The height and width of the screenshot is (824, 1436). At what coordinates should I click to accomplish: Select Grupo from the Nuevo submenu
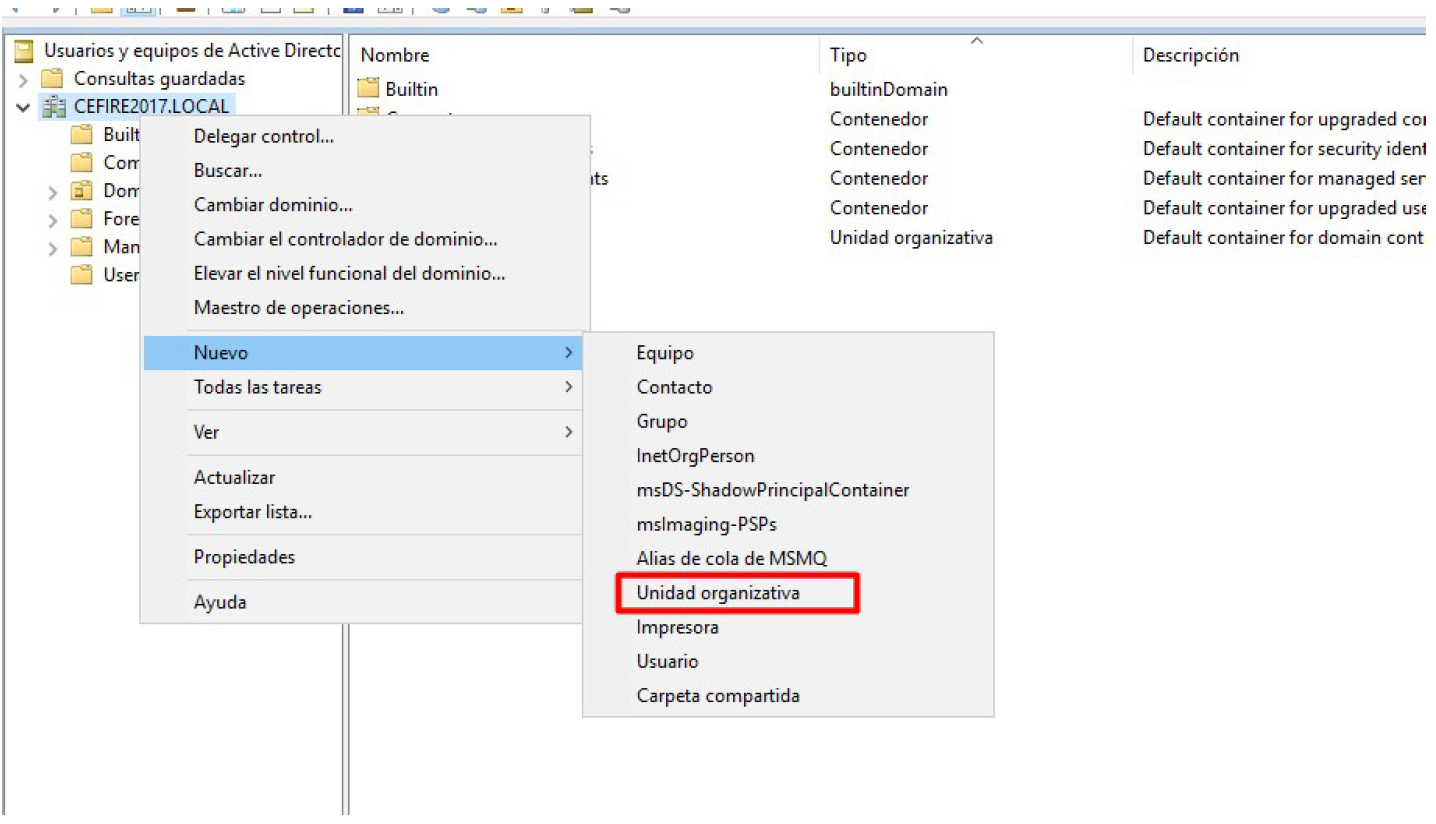(661, 421)
